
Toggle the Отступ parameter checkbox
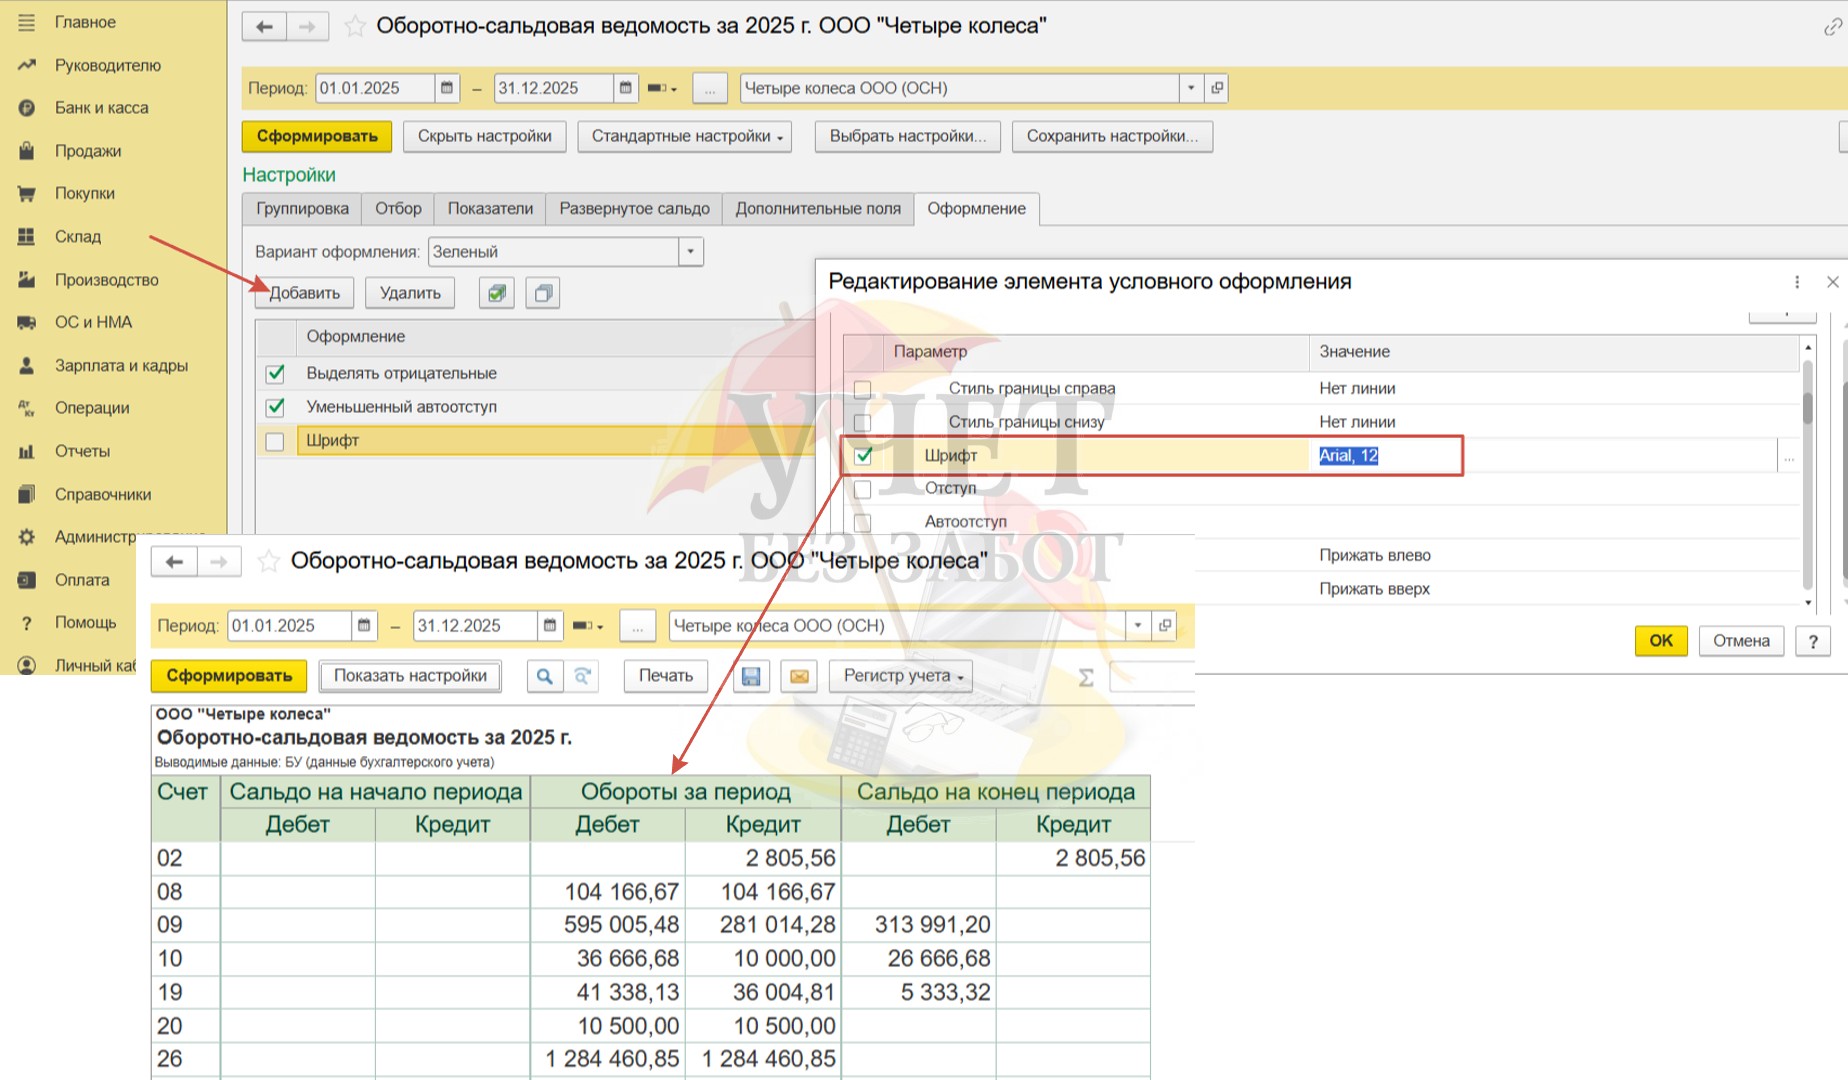point(862,489)
